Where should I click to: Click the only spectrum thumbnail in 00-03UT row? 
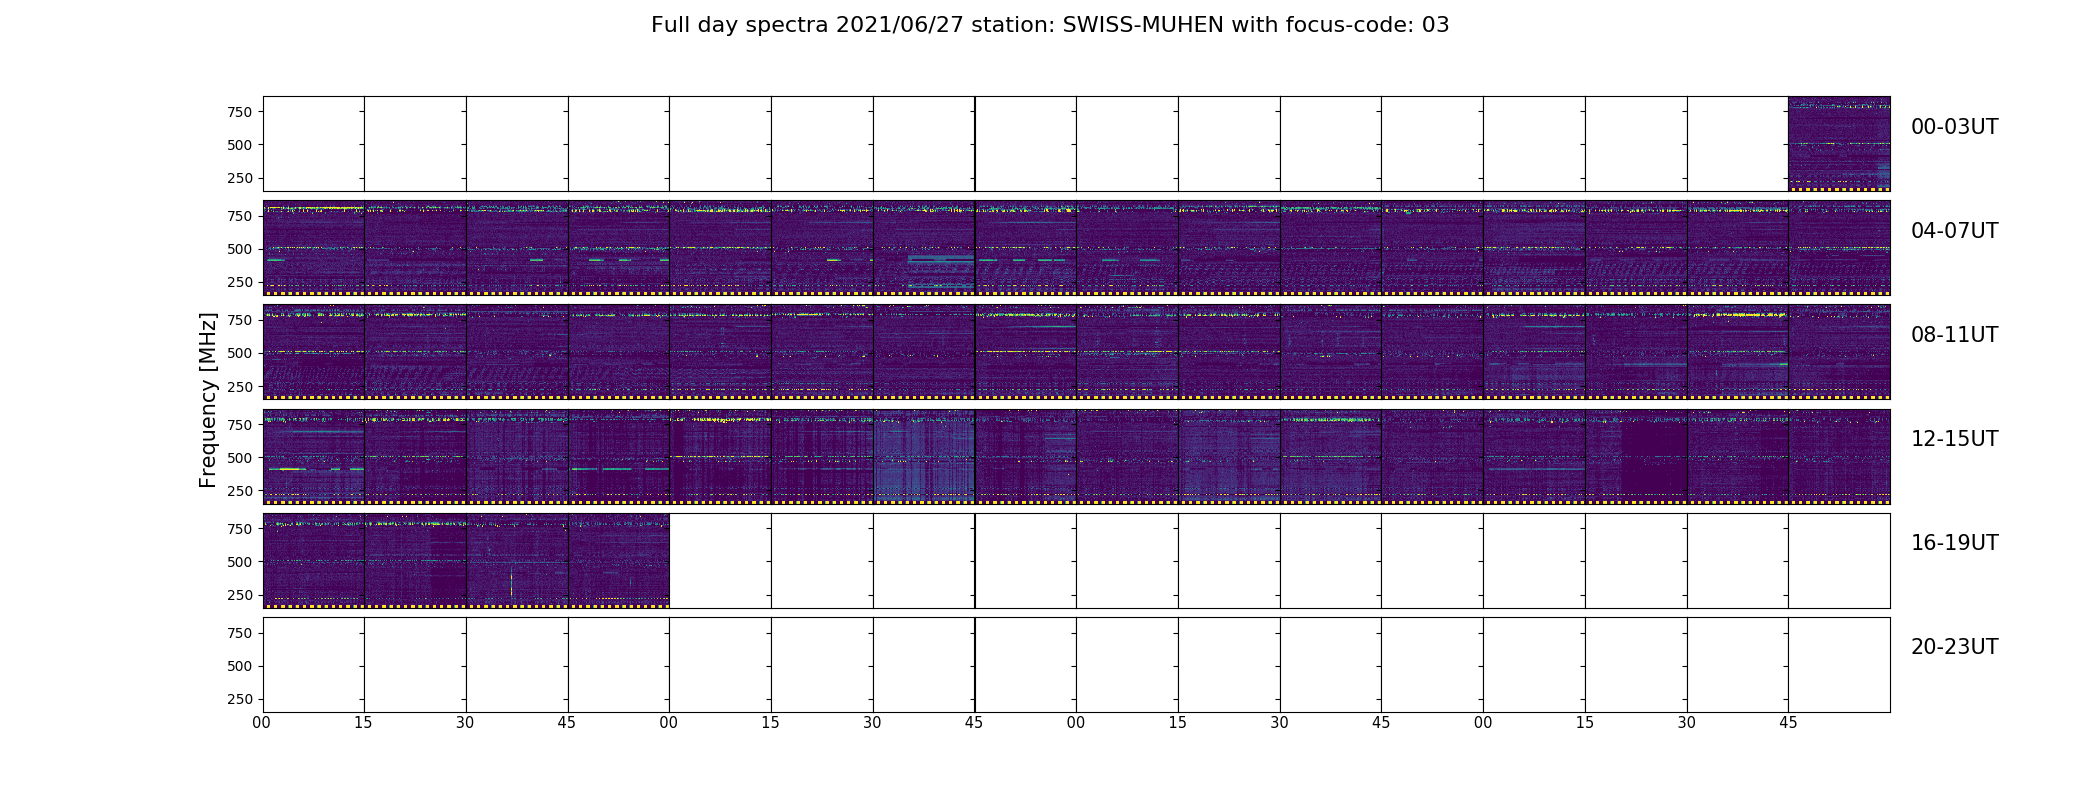pos(1839,144)
